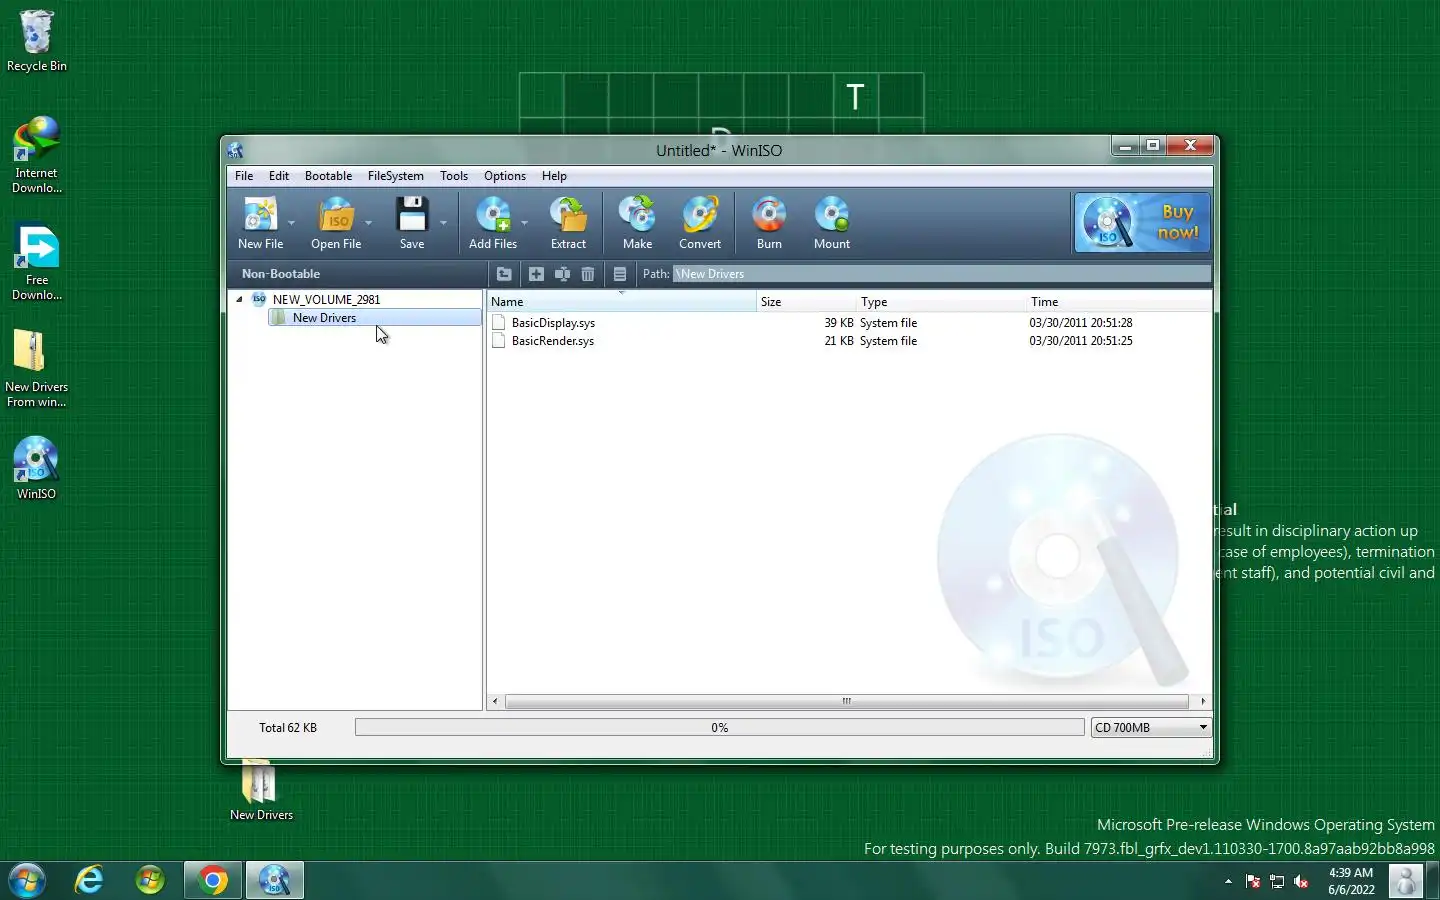Launch Internet Explorer from the taskbar
The height and width of the screenshot is (900, 1440).
pyautogui.click(x=90, y=881)
